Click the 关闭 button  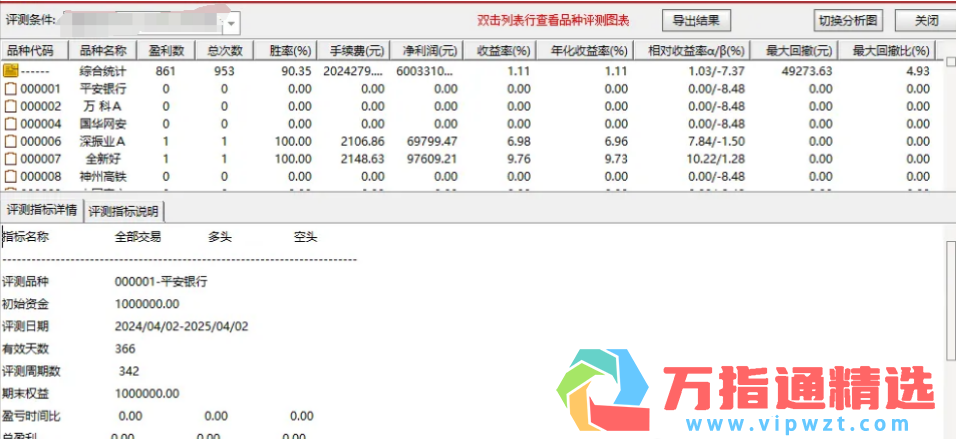point(926,20)
